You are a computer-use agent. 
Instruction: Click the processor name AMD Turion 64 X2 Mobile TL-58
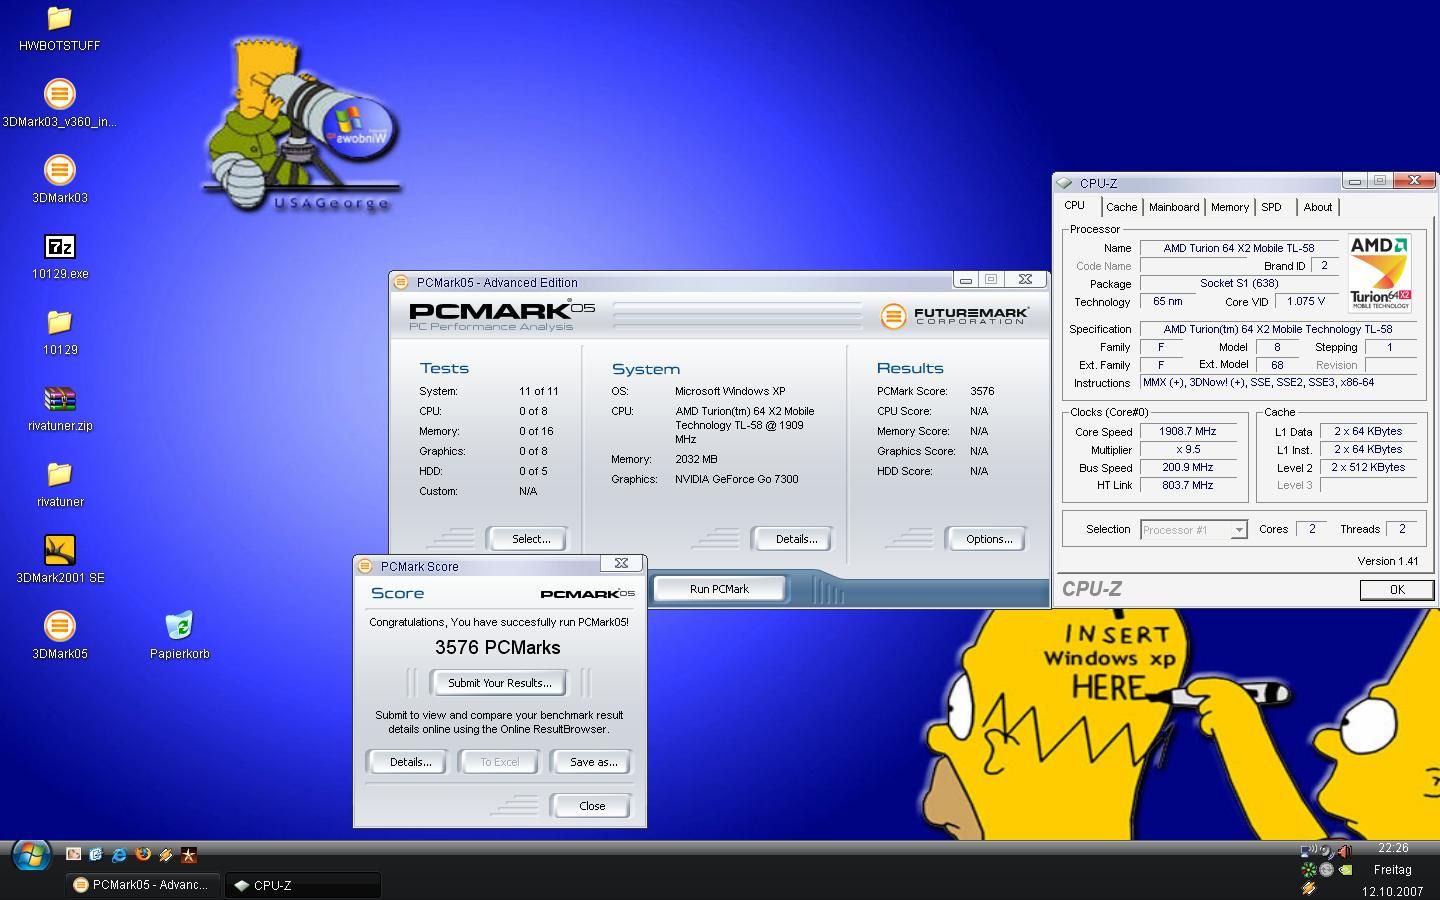pyautogui.click(x=1238, y=248)
